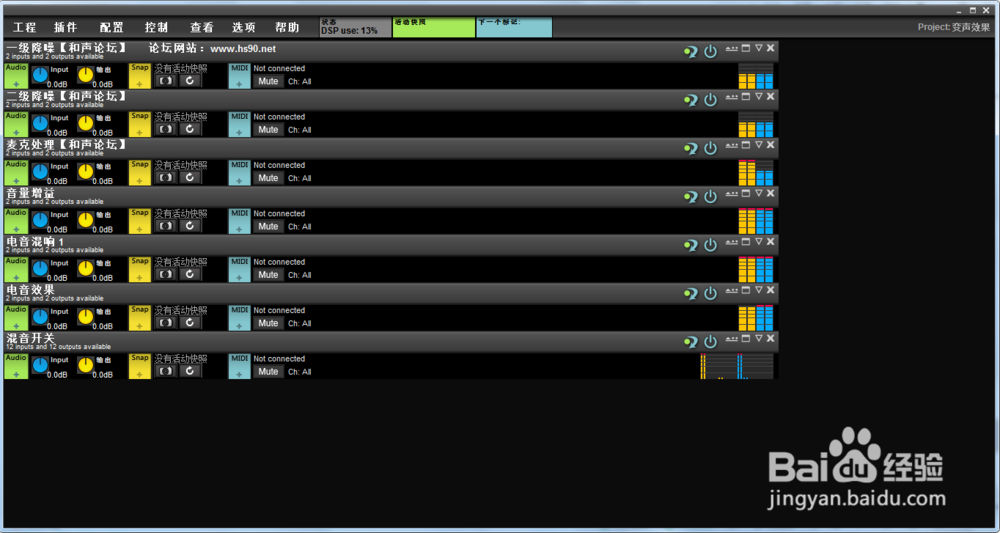Collapse the 二级降噪 rack with its triangle

tap(758, 96)
